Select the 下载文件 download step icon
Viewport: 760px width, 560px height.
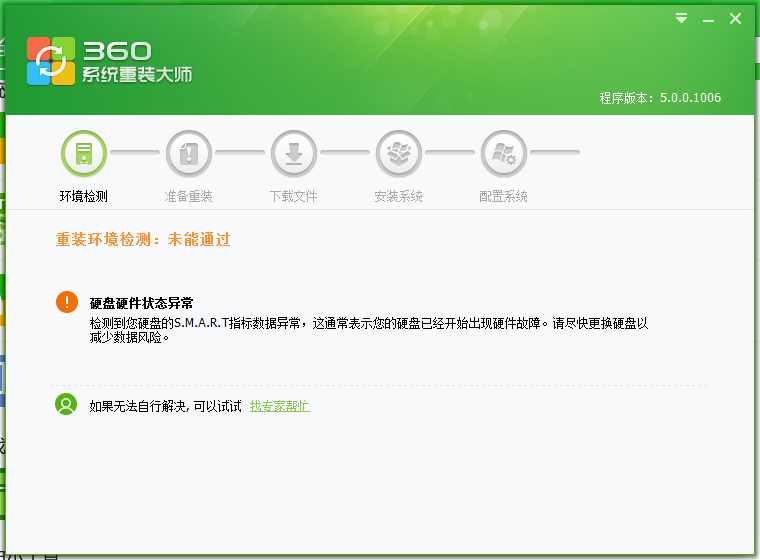[x=294, y=154]
